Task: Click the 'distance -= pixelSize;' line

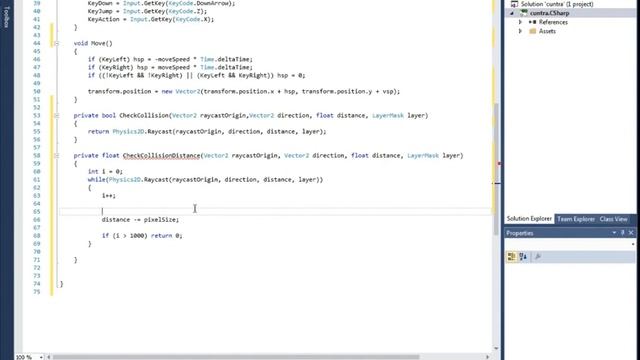Action: tap(140, 220)
